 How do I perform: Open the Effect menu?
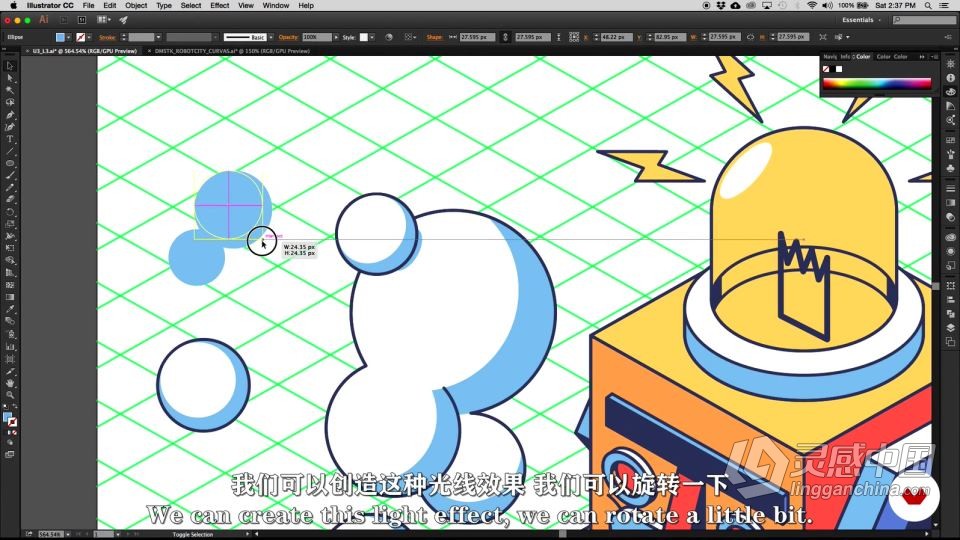219,6
